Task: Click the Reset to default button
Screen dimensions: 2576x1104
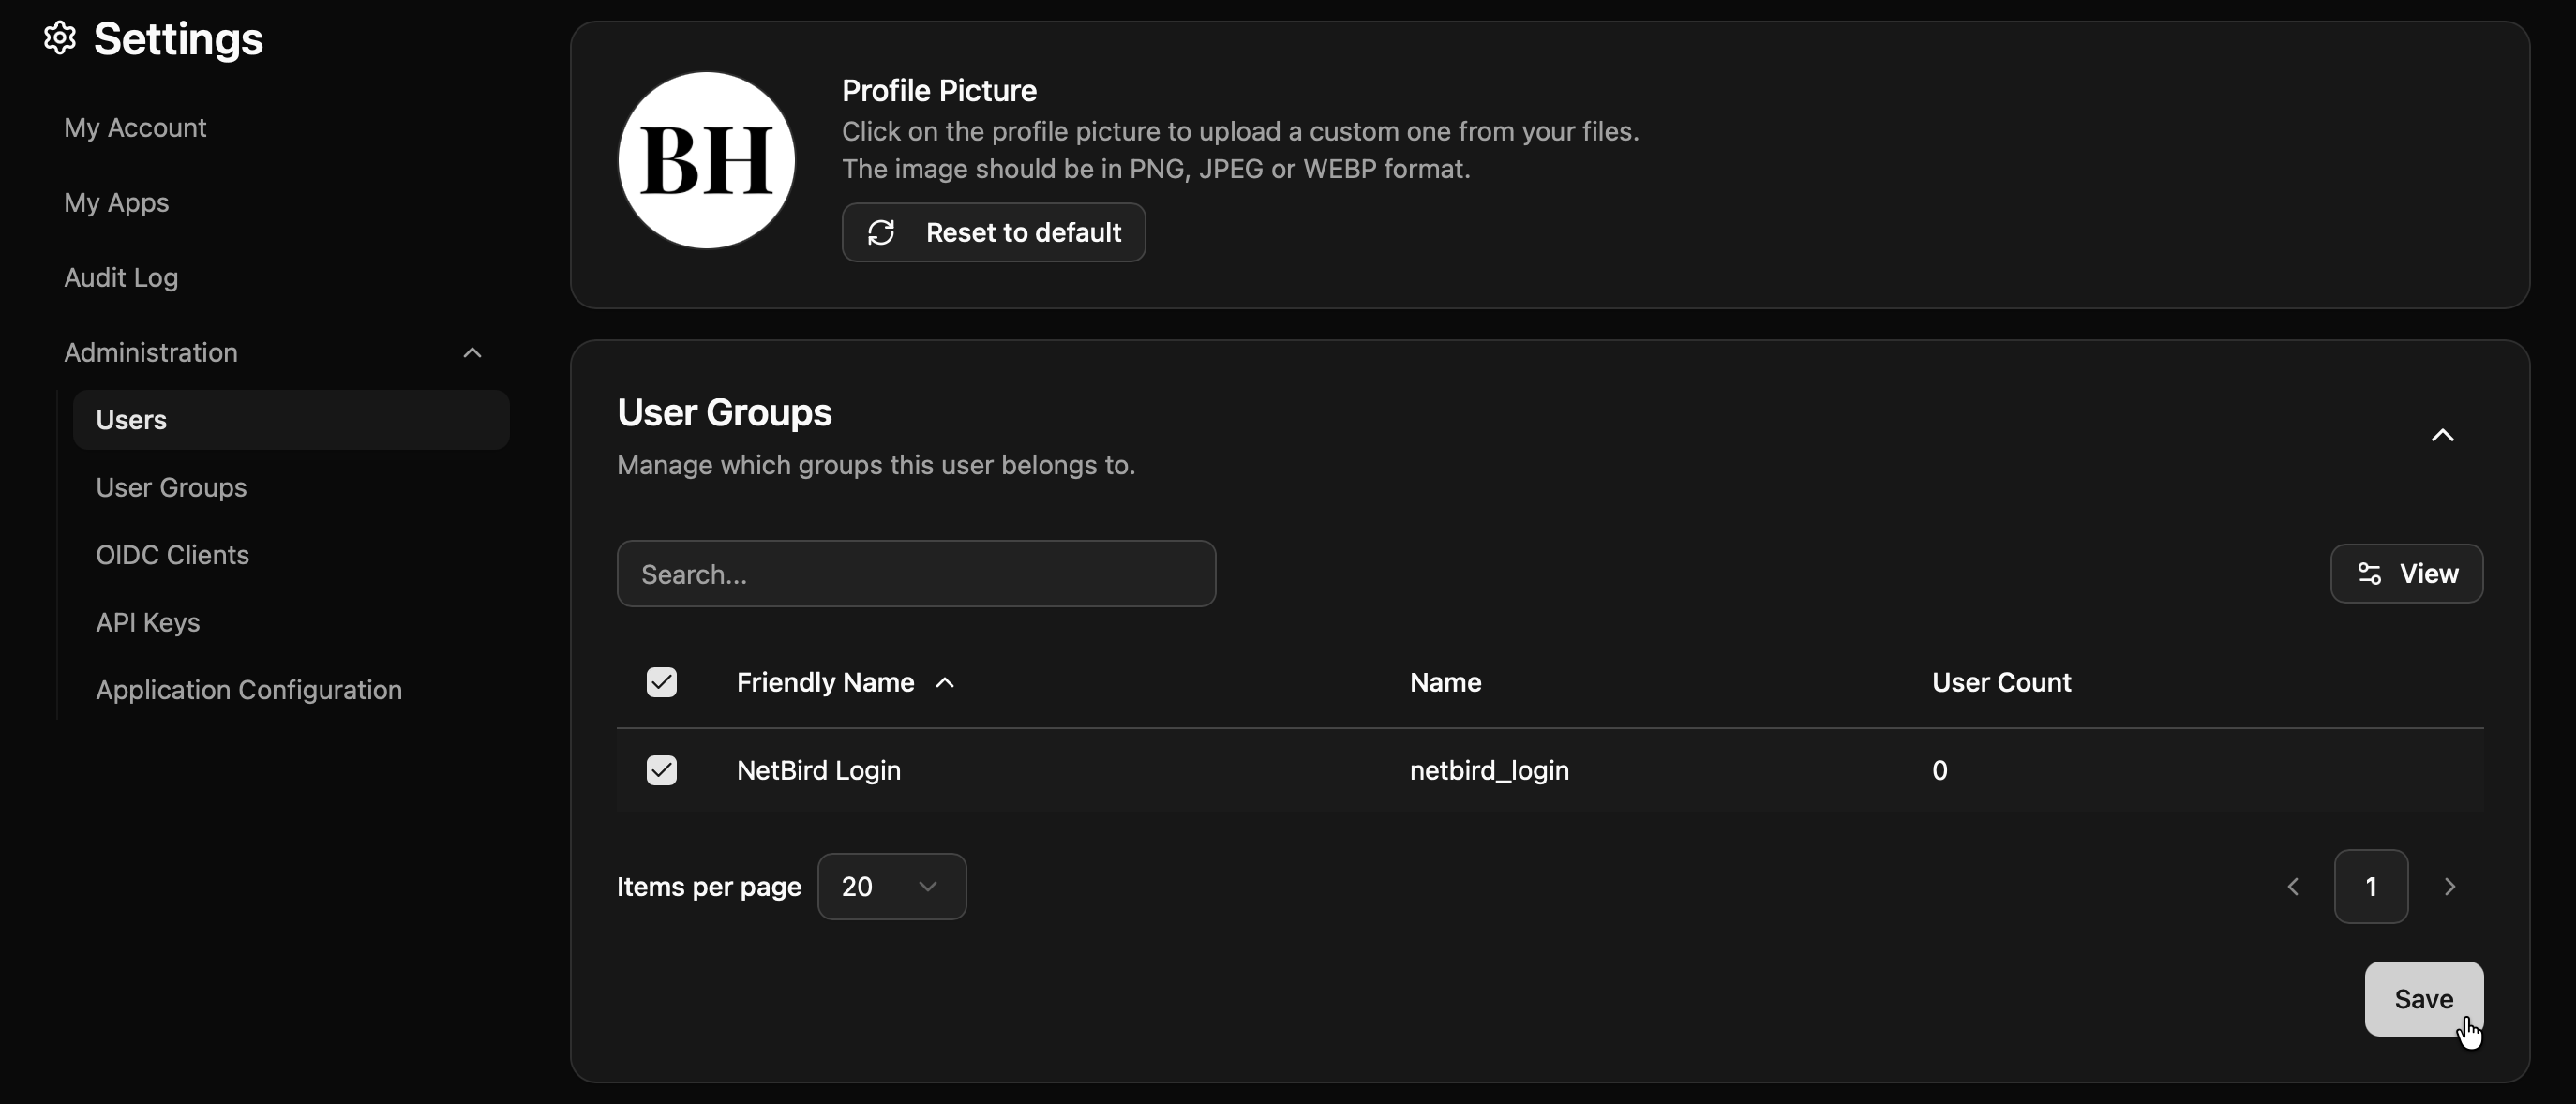Action: pos(992,232)
